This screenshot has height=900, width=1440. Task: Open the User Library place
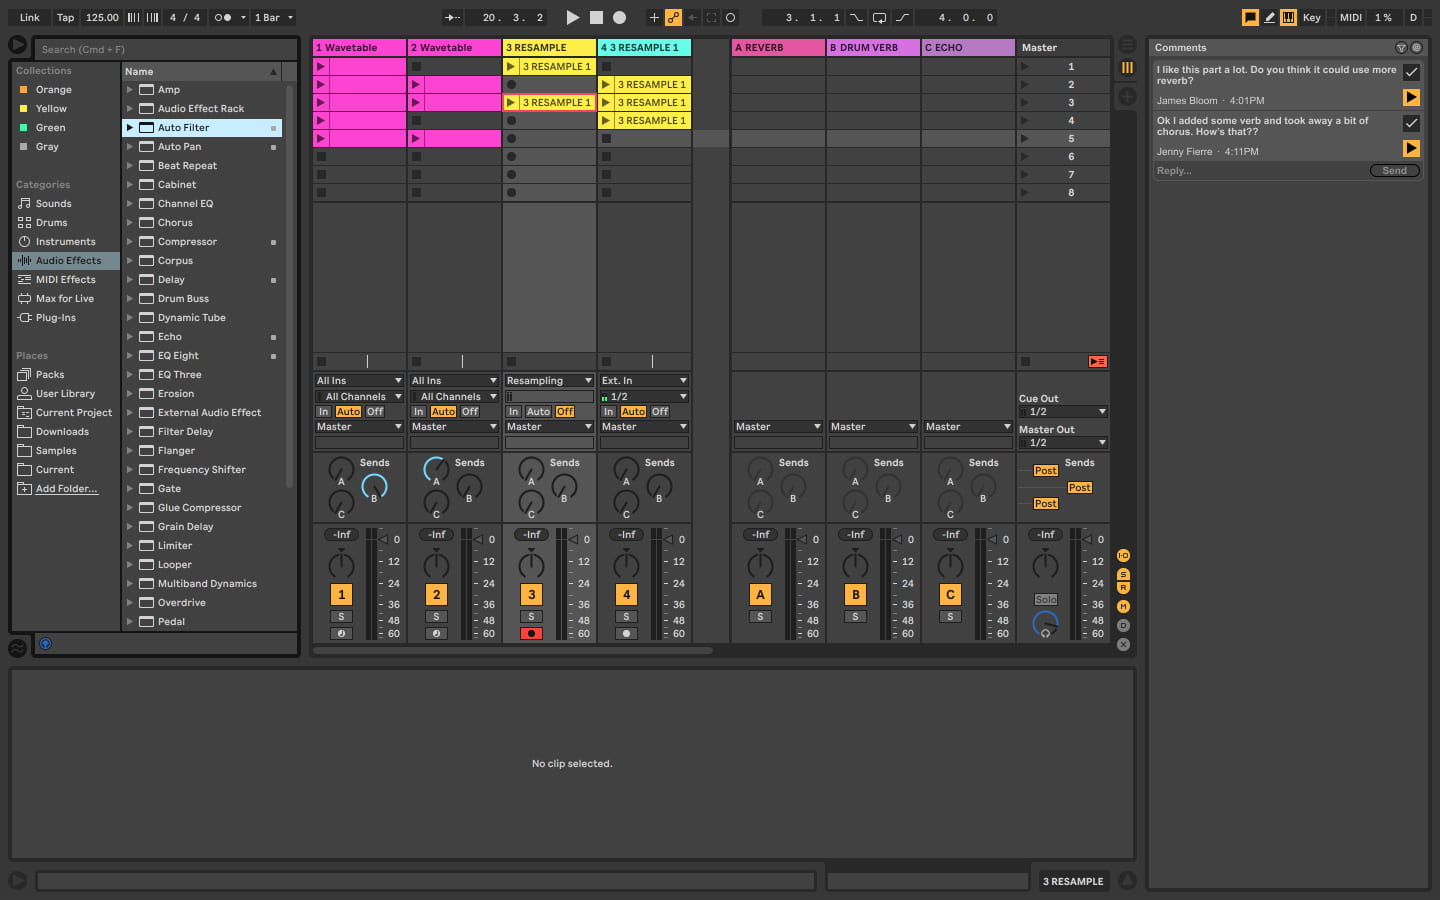click(x=65, y=394)
